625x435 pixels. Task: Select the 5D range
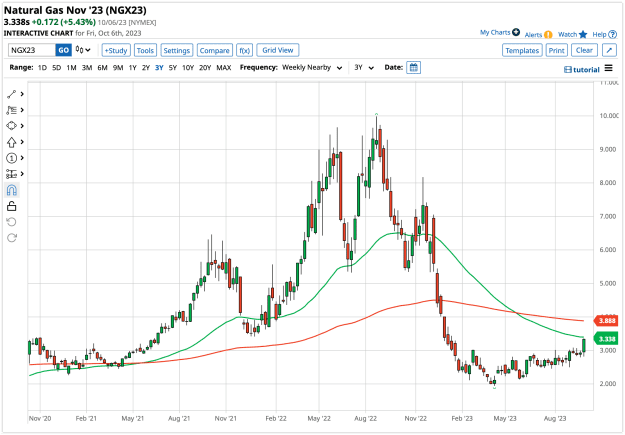tap(57, 68)
